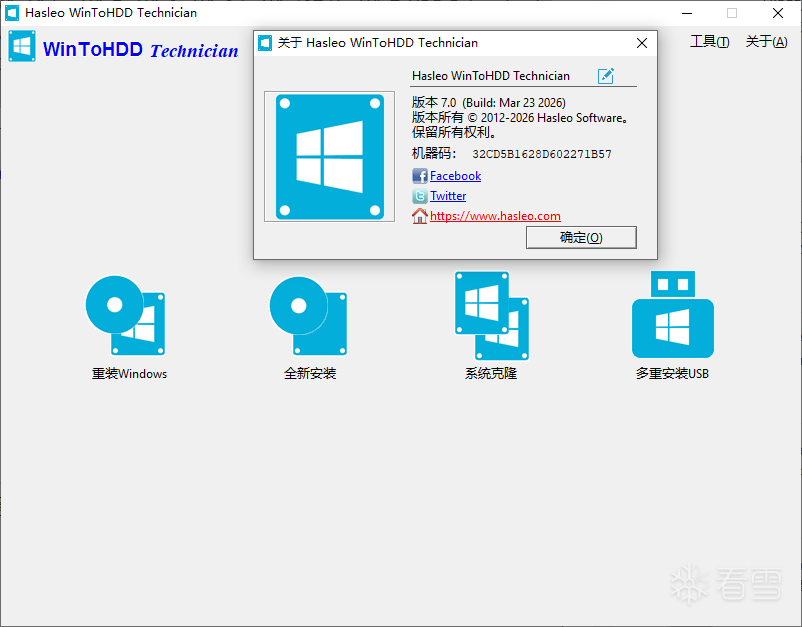The height and width of the screenshot is (627, 802).
Task: Click the 机器码 machine code value
Action: point(541,155)
